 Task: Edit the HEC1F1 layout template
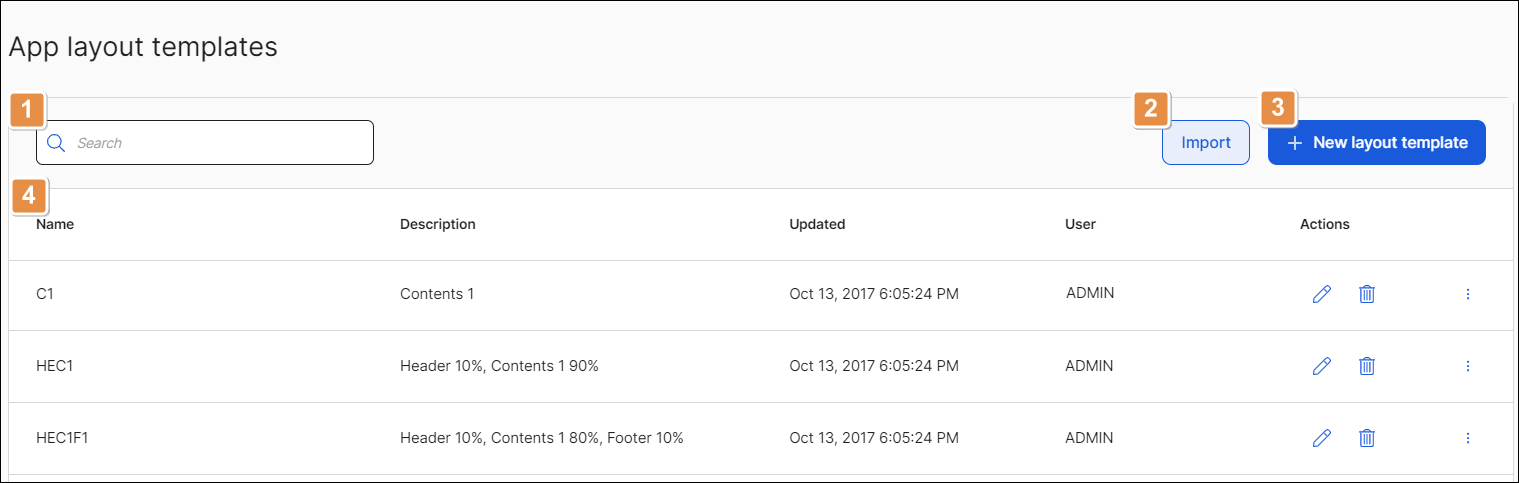pos(1321,438)
